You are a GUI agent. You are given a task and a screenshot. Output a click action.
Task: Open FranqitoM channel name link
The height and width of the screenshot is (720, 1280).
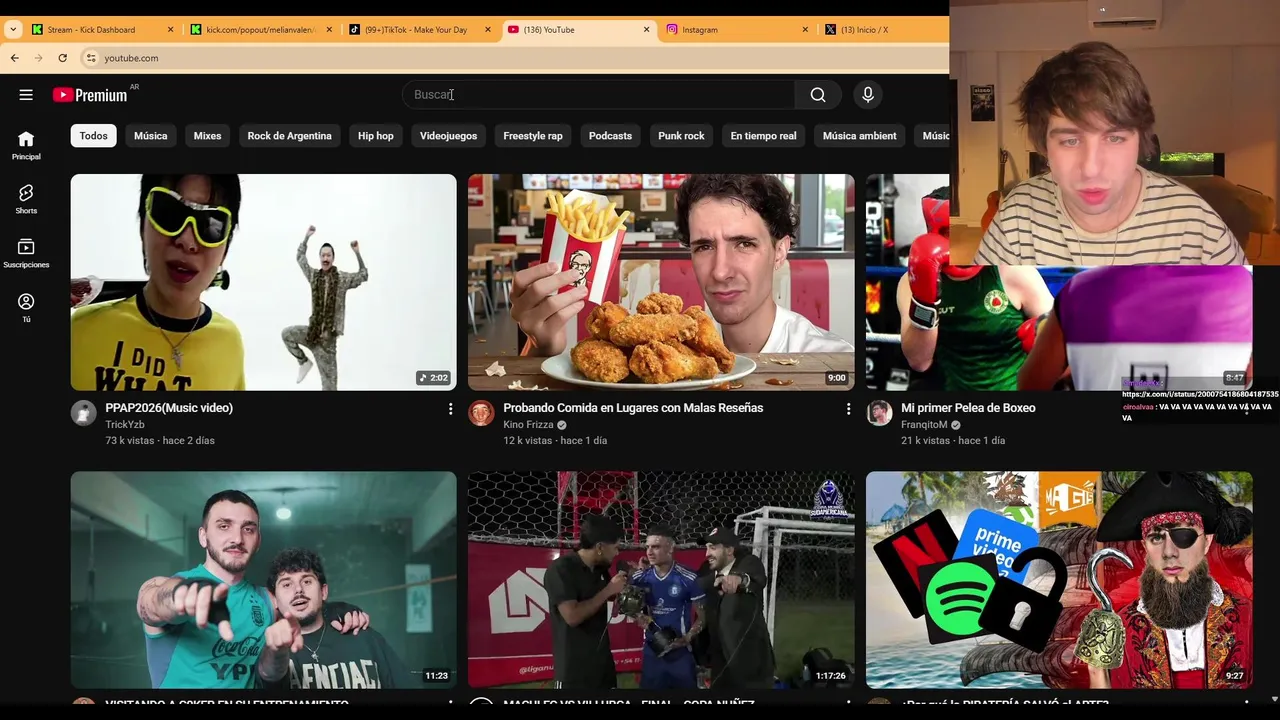click(x=924, y=425)
